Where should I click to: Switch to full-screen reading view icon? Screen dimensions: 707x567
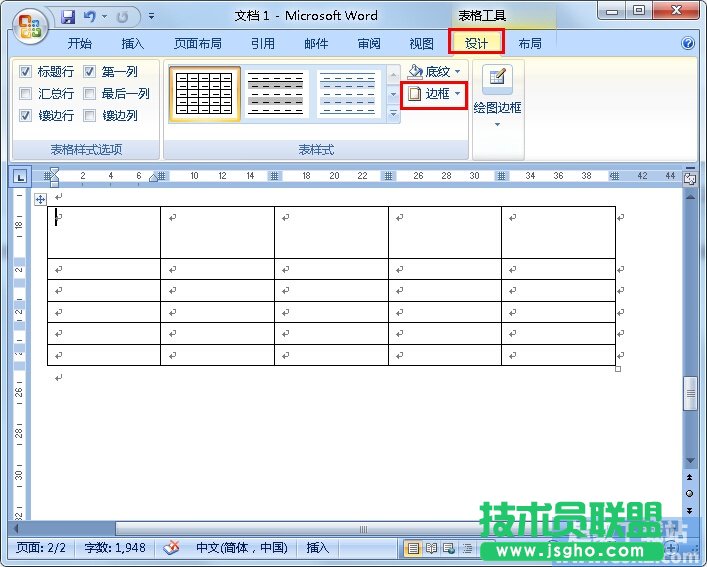(432, 548)
